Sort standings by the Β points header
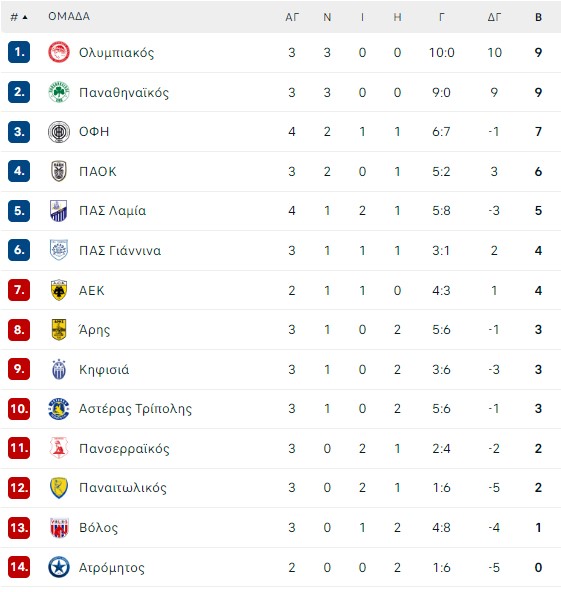Screen dimensions: 561x592 538,17
